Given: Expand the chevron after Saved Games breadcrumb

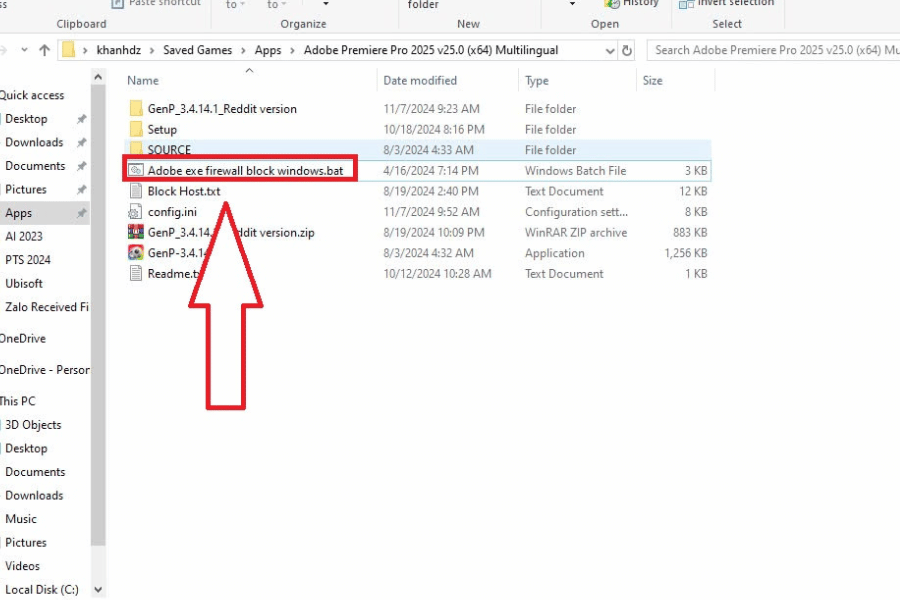Looking at the screenshot, I should point(244,50).
